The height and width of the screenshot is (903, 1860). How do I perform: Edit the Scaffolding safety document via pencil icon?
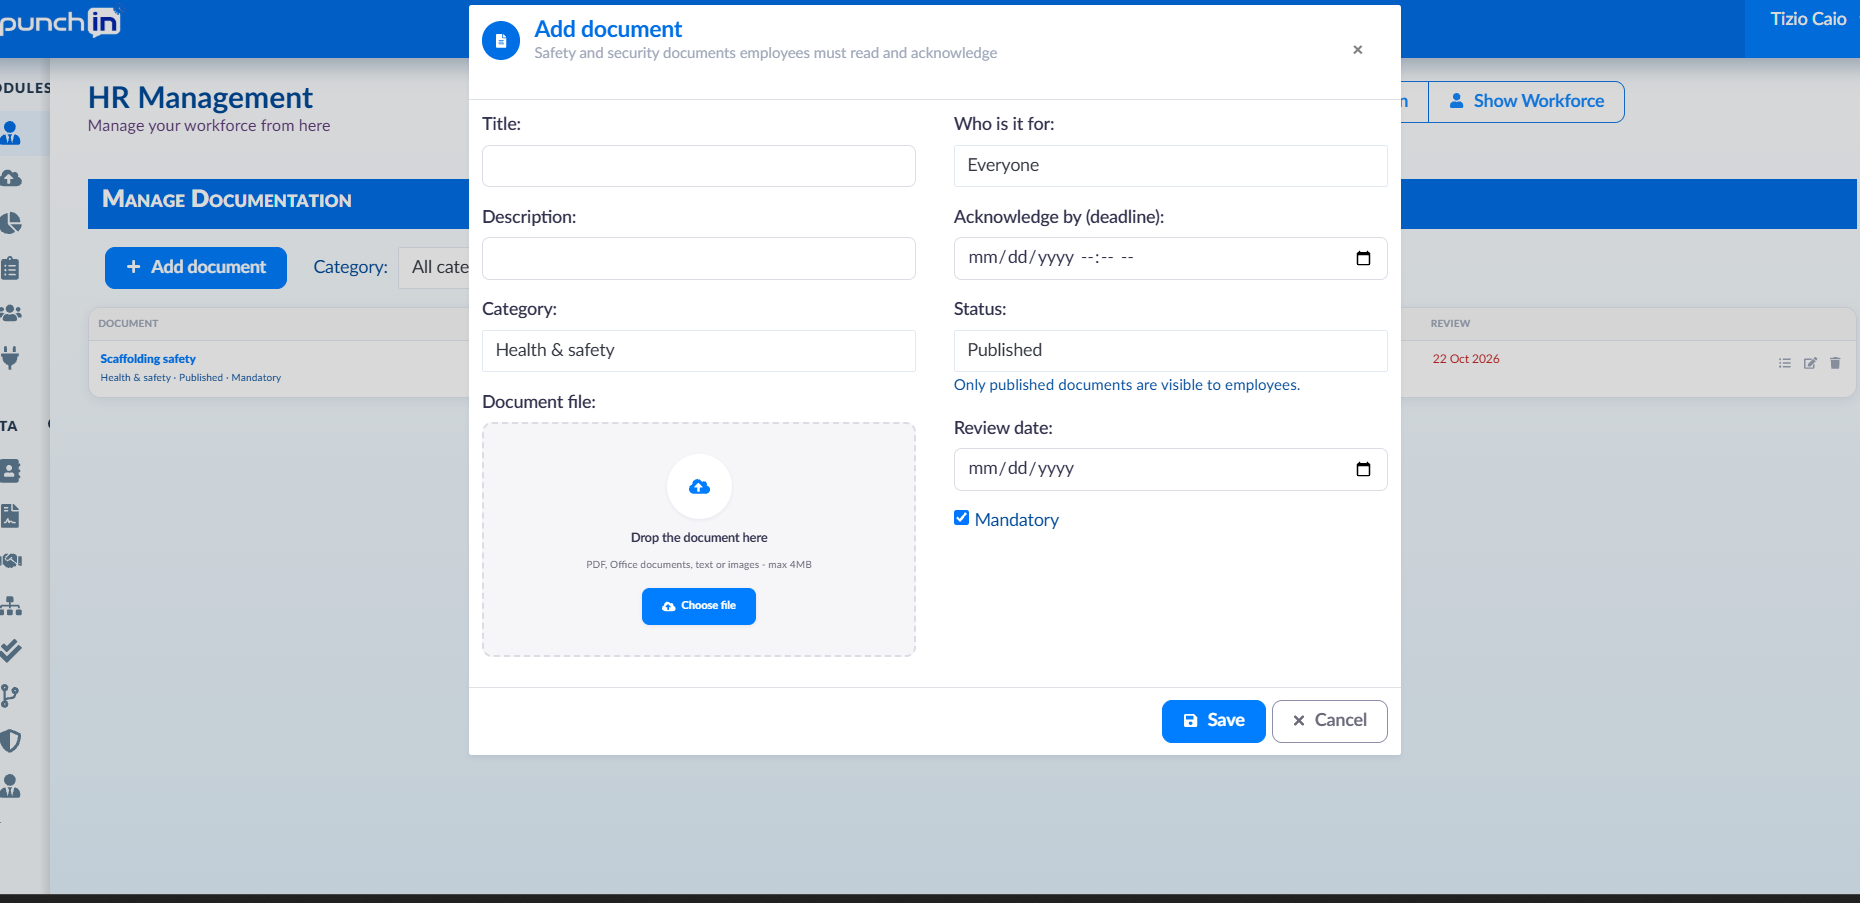click(1810, 363)
